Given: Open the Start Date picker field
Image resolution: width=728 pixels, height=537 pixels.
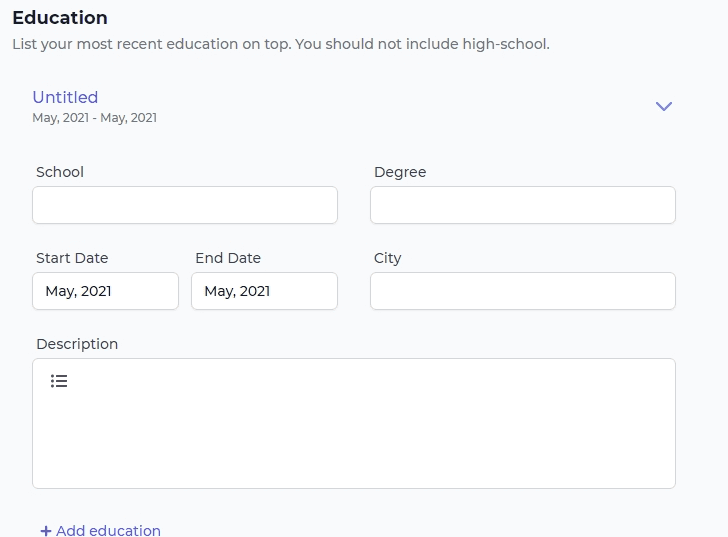Looking at the screenshot, I should tap(105, 291).
